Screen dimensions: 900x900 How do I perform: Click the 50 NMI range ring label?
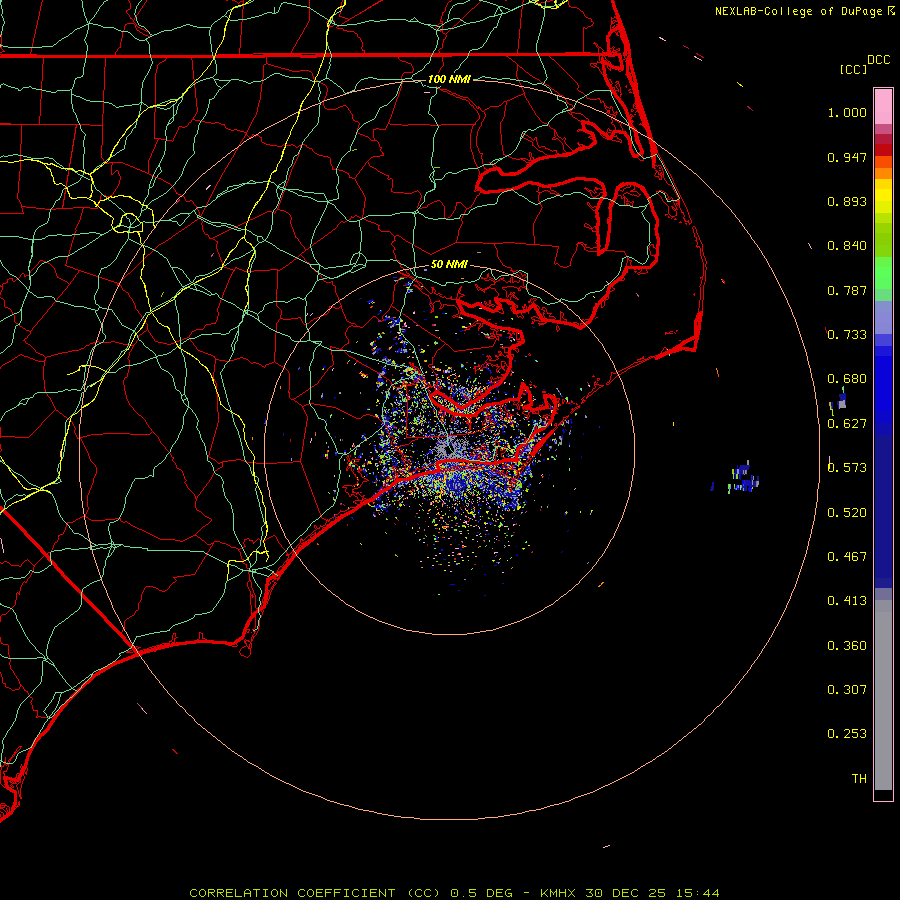tap(449, 264)
